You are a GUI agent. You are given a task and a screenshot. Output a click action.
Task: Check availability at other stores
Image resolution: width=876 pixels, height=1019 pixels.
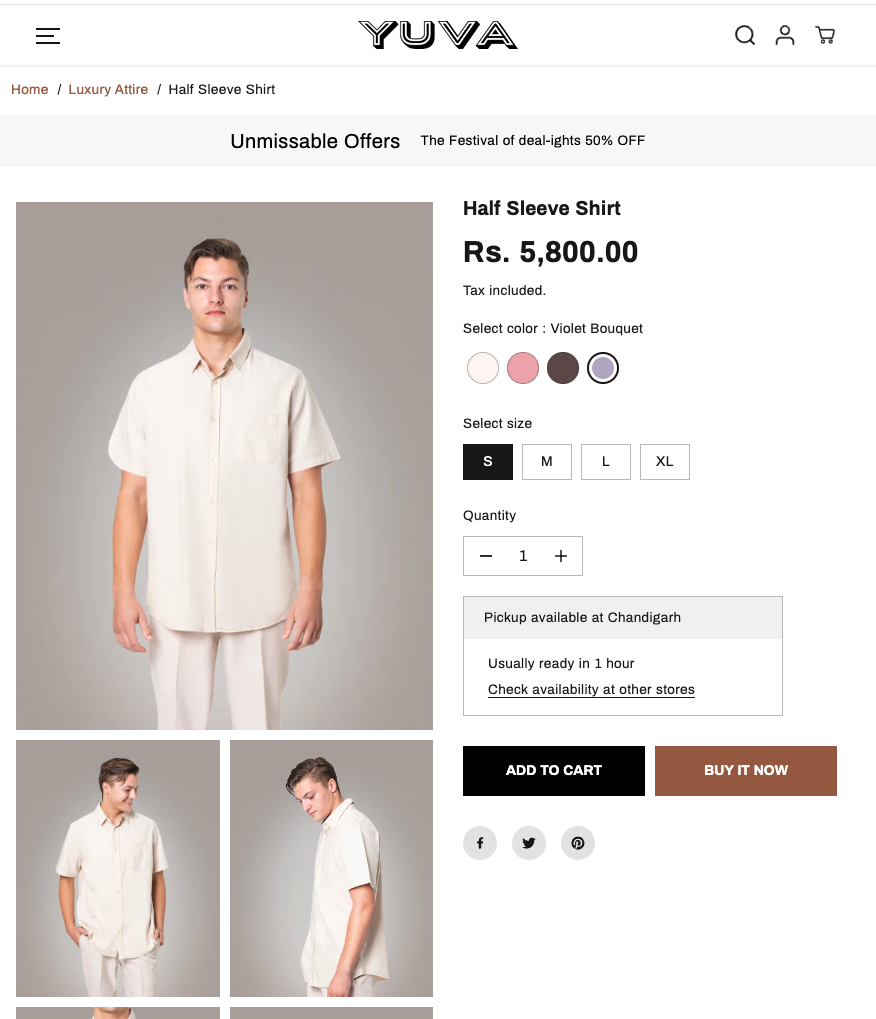(591, 690)
